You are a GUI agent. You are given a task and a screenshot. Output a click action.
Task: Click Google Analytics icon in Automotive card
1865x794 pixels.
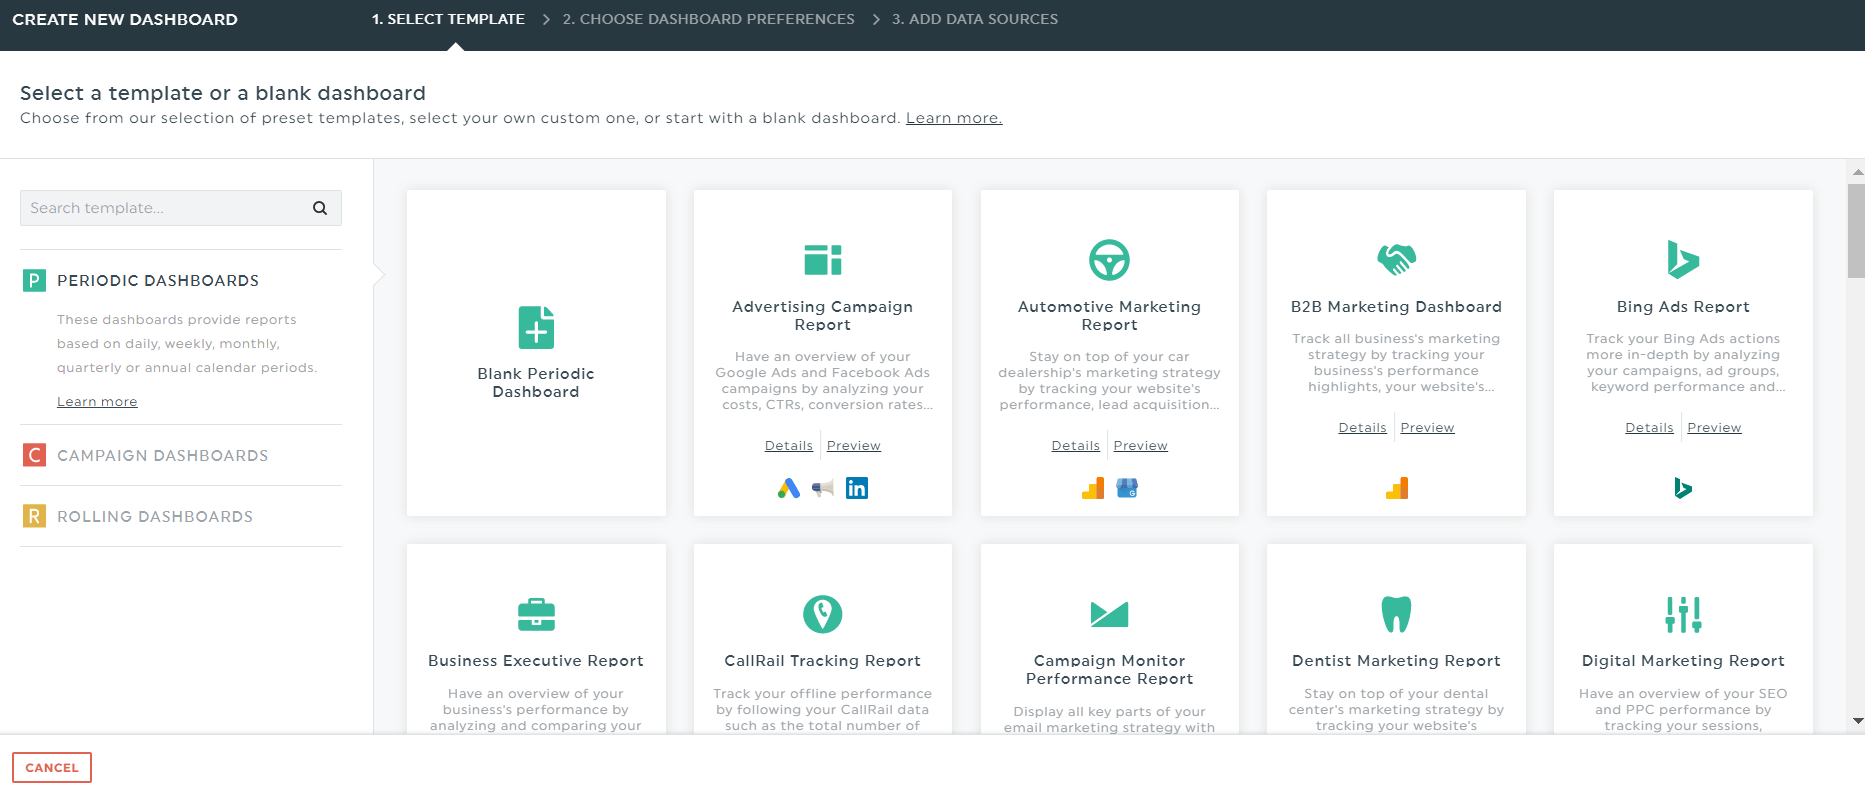(1093, 488)
